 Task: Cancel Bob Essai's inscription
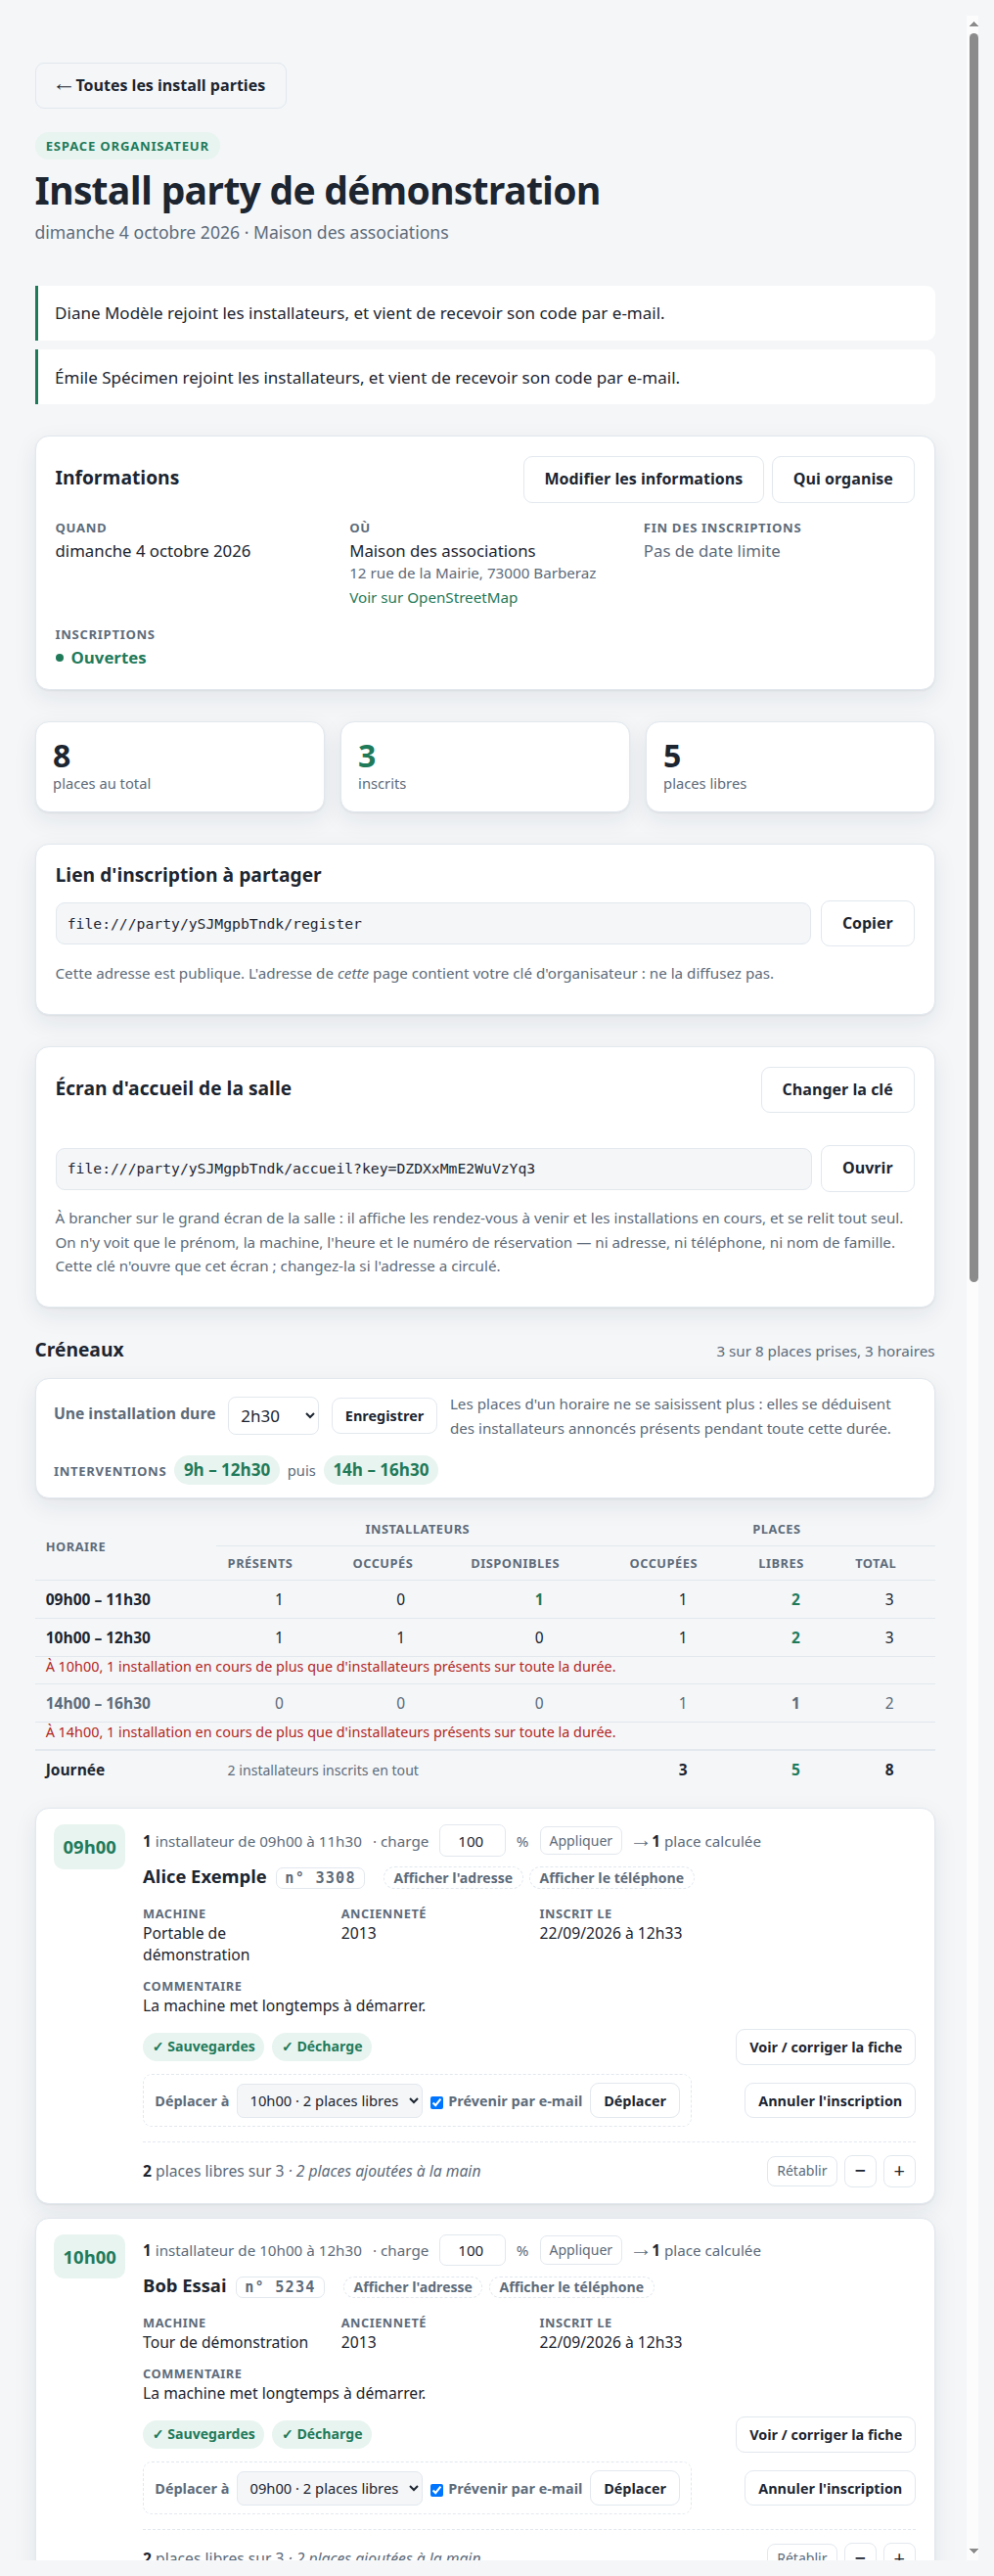829,2489
